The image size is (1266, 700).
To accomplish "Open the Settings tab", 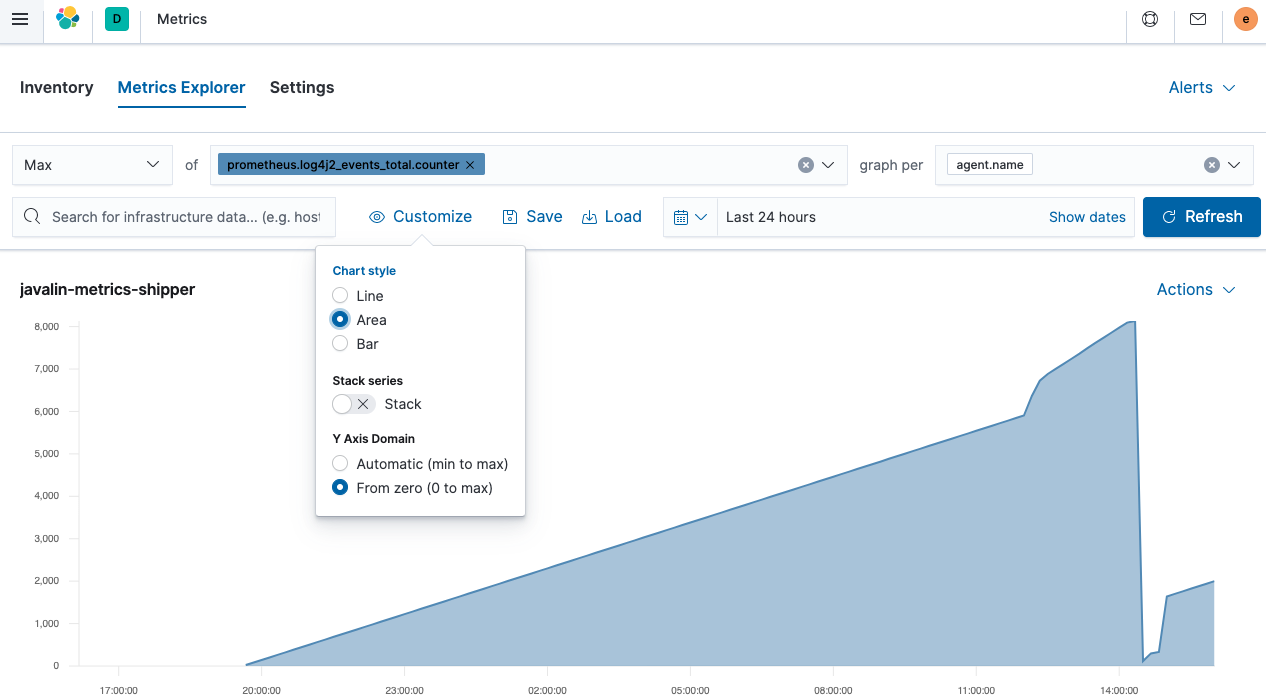I will 302,87.
